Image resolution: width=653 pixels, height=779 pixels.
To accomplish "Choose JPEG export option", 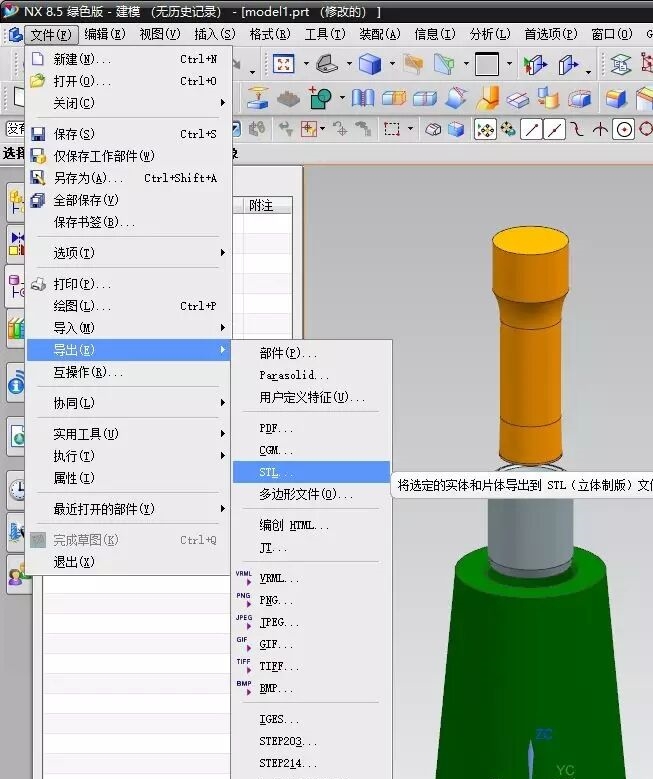I will (311, 623).
